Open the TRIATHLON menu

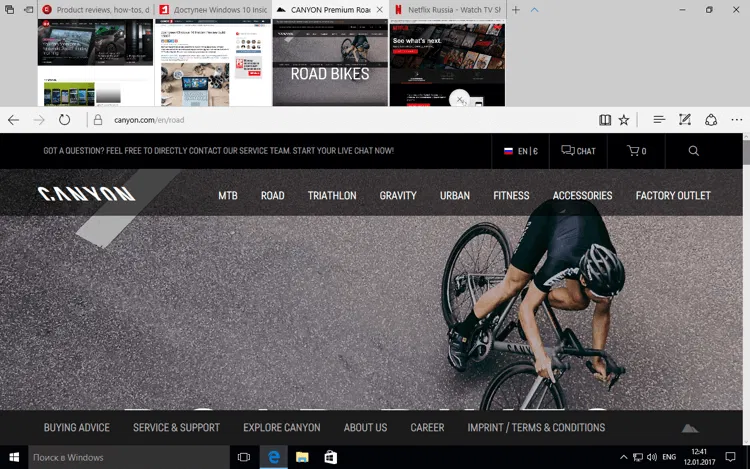tap(332, 196)
